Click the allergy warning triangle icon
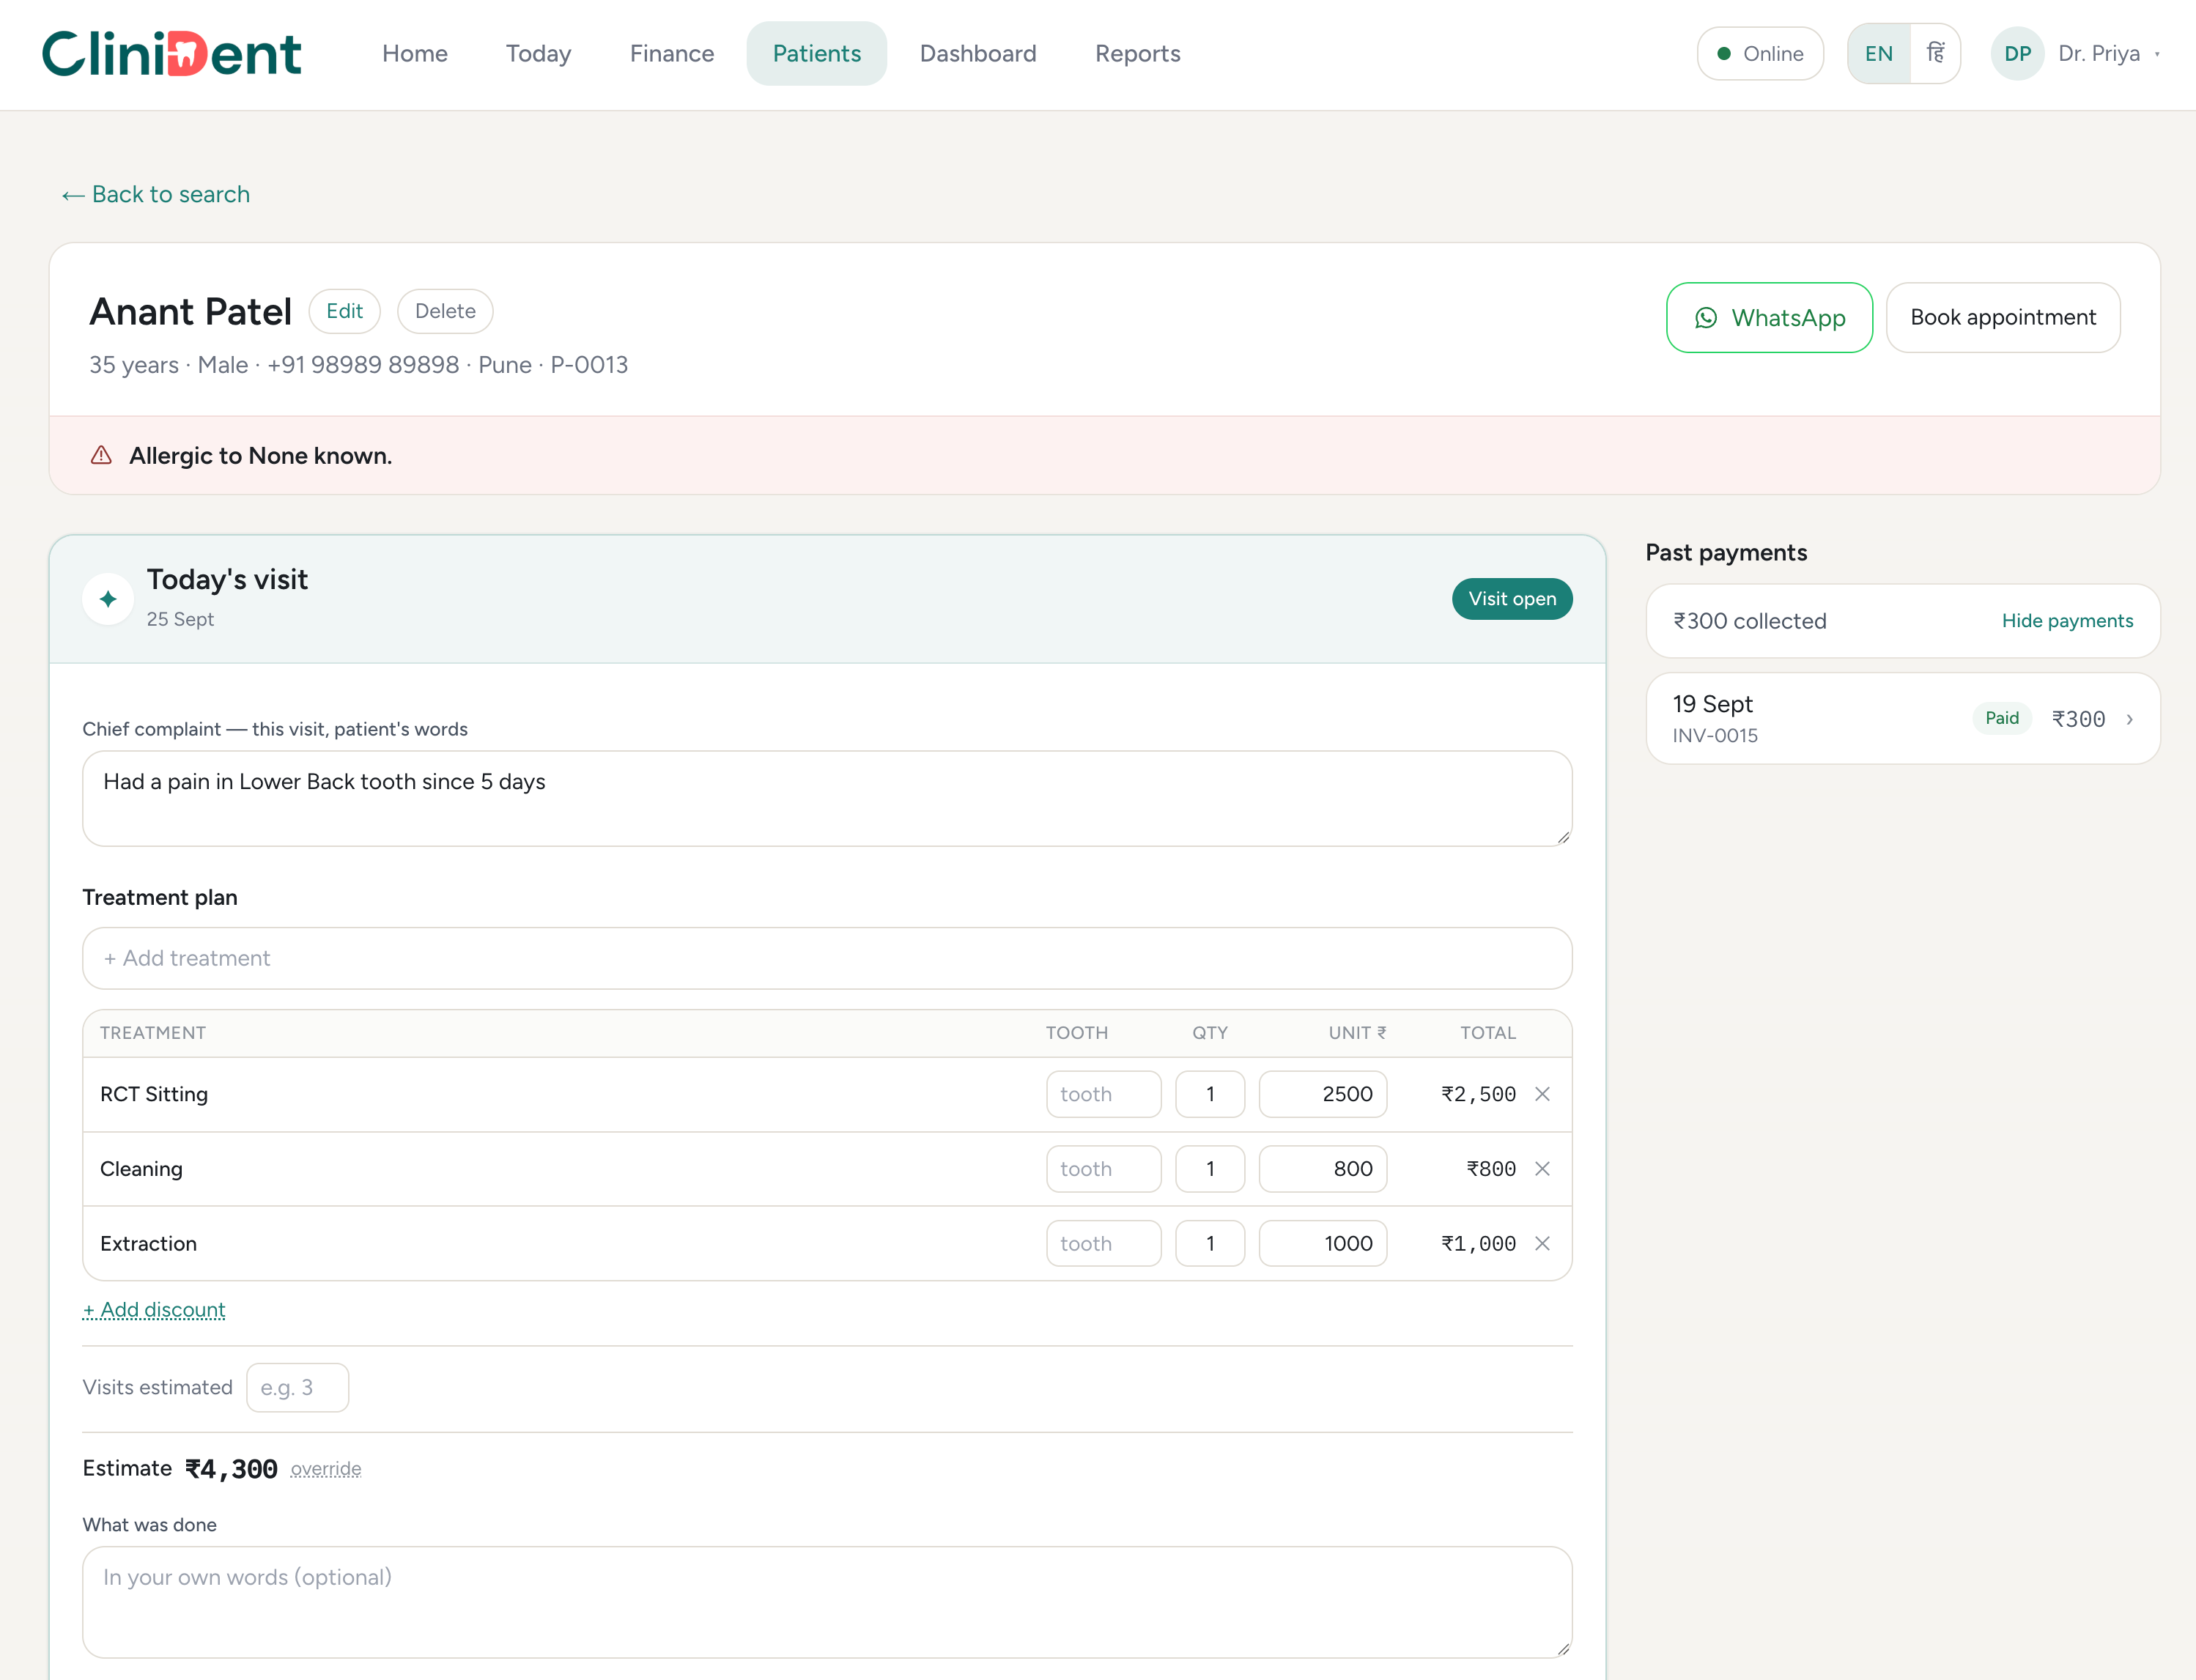 101,456
